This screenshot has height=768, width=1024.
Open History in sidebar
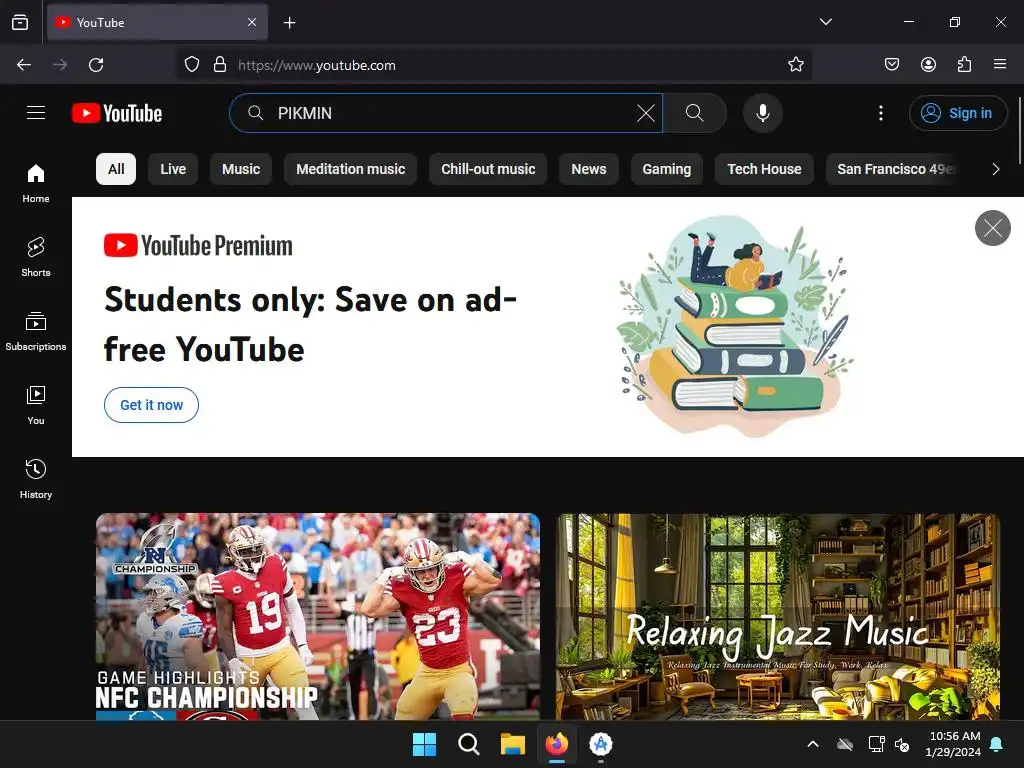pyautogui.click(x=36, y=479)
